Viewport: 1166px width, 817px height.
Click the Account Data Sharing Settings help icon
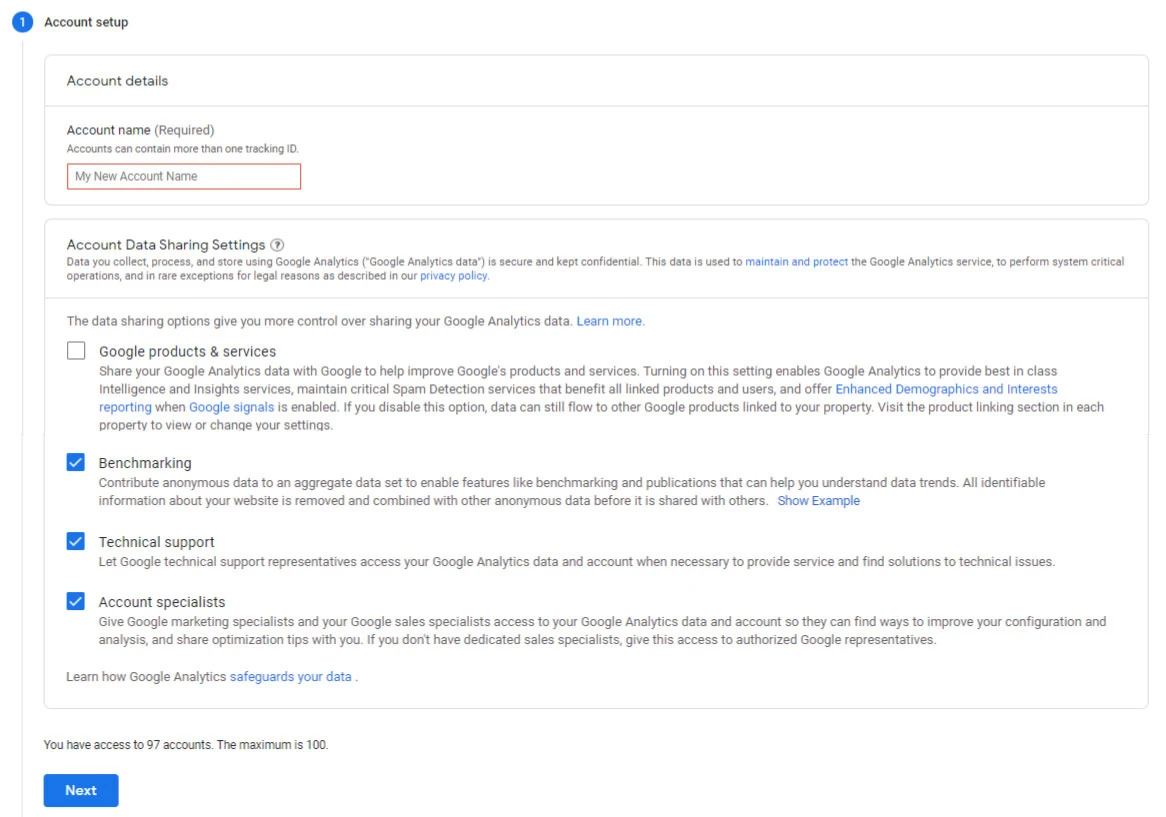click(x=277, y=245)
